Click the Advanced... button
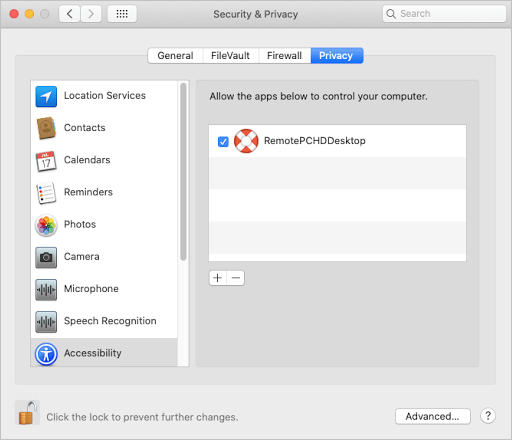The height and width of the screenshot is (440, 512). click(x=433, y=416)
